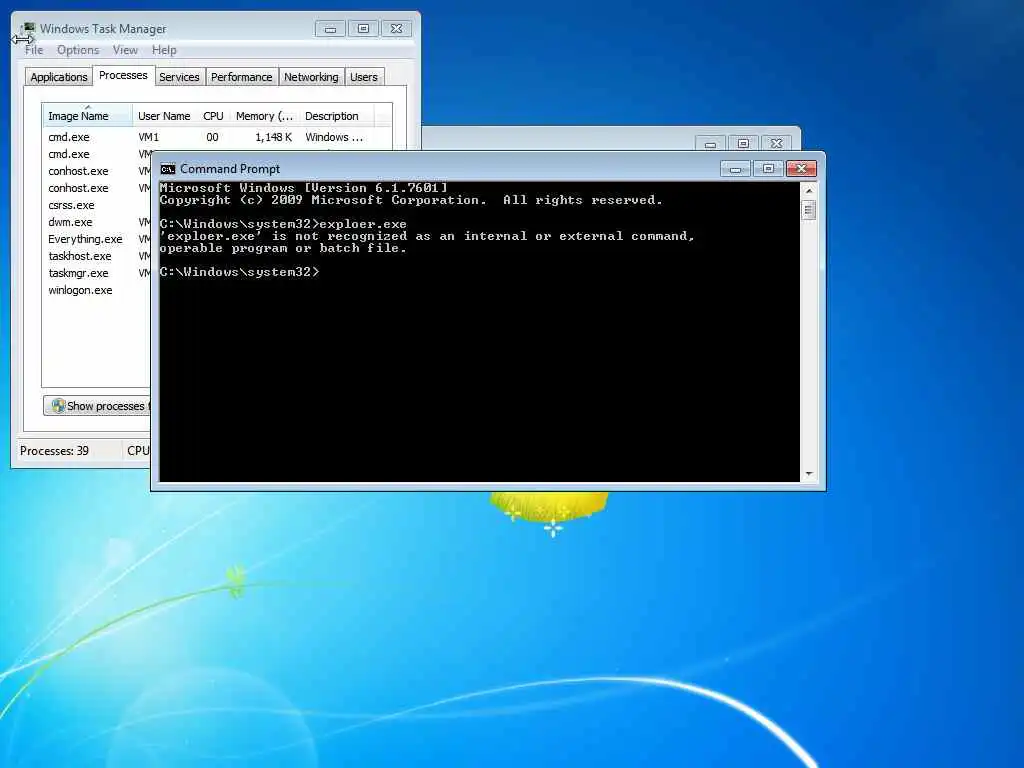
Task: Click the Command Prompt scrollbar up arrow
Action: [x=809, y=191]
